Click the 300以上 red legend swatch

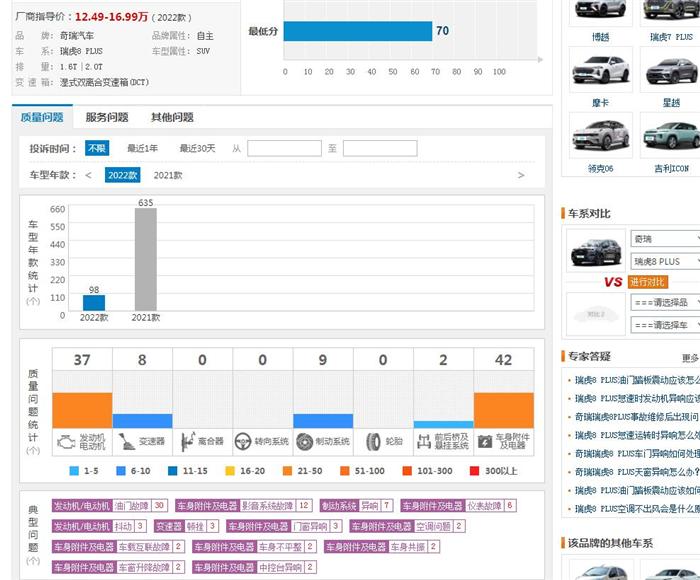(x=474, y=471)
